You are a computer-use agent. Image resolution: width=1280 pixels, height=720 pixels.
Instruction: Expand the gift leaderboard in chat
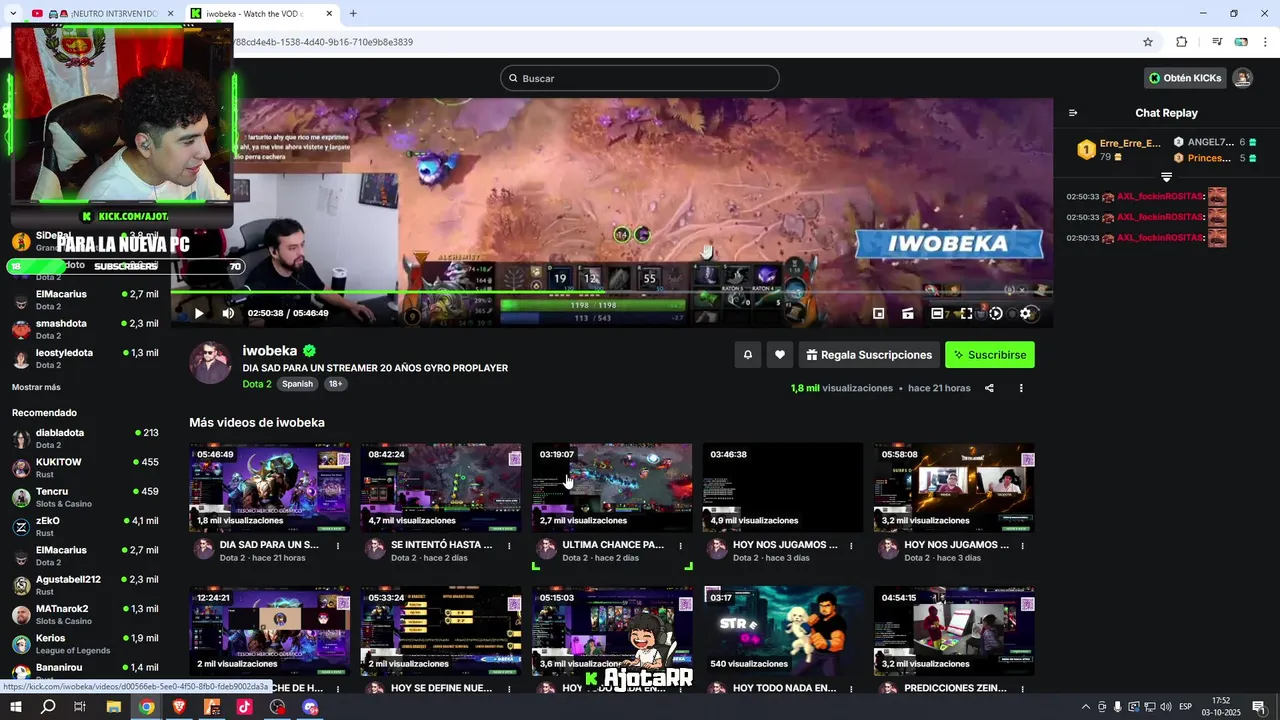pos(1166,177)
